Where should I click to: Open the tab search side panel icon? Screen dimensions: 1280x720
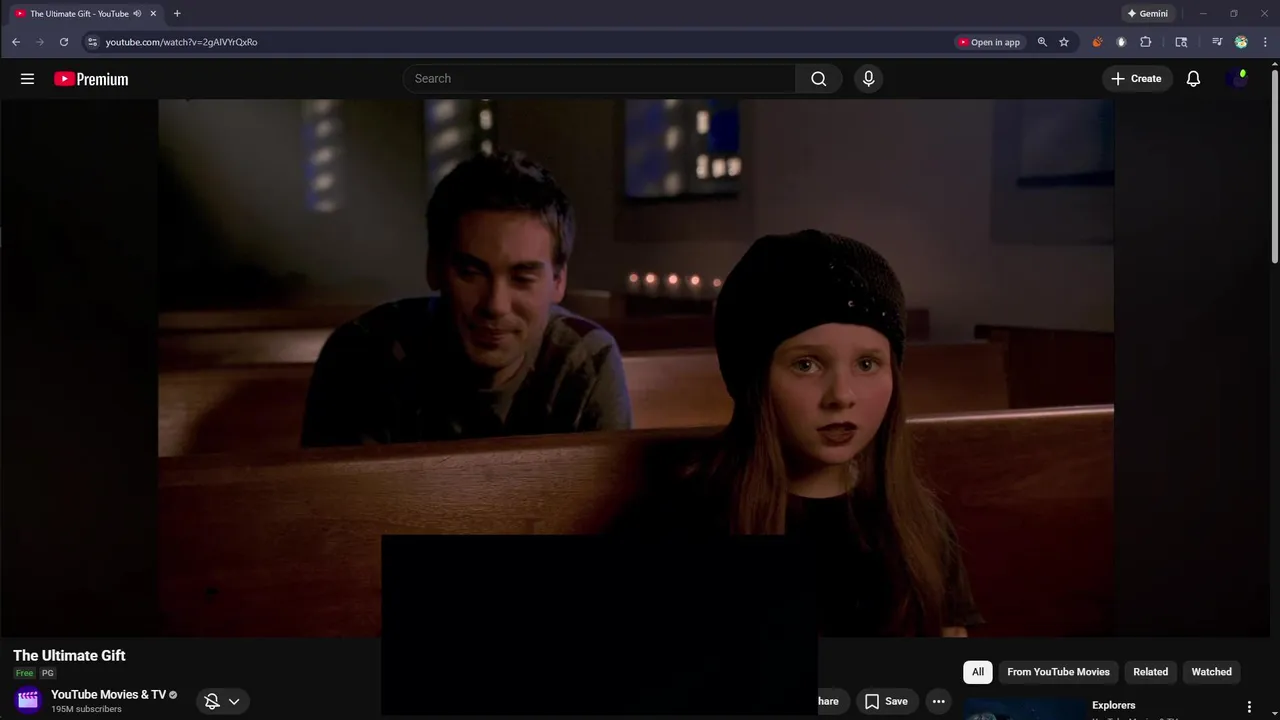1181,42
